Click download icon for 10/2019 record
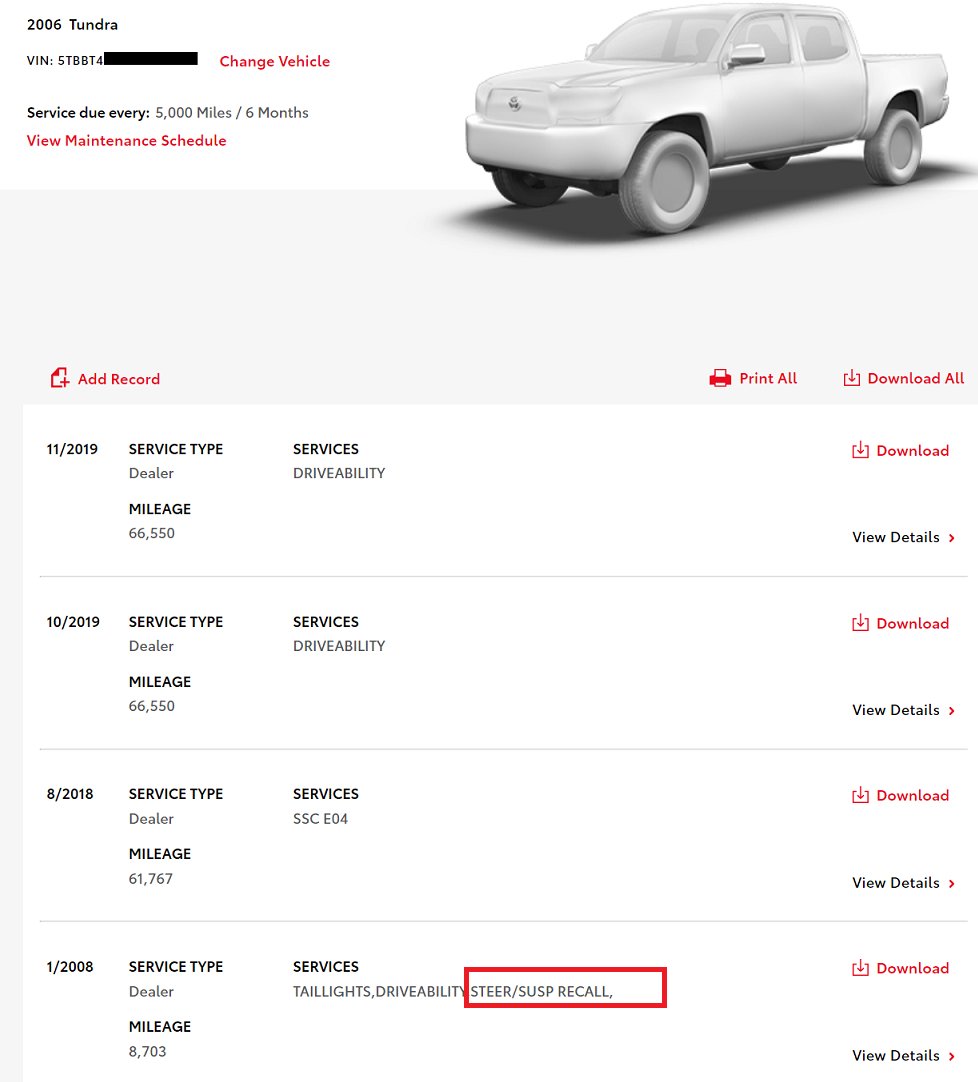The image size is (978, 1082). point(860,623)
